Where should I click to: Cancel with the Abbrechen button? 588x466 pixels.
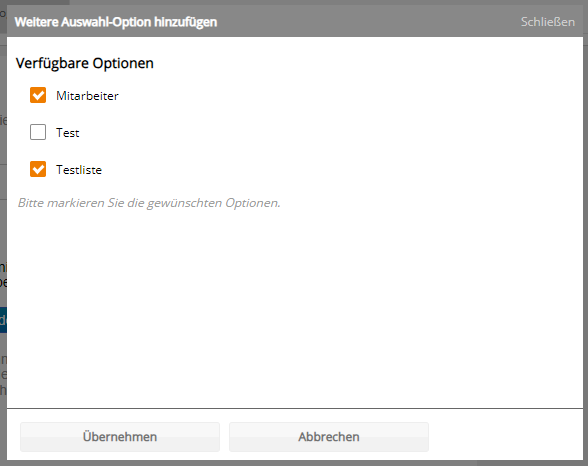coord(328,437)
